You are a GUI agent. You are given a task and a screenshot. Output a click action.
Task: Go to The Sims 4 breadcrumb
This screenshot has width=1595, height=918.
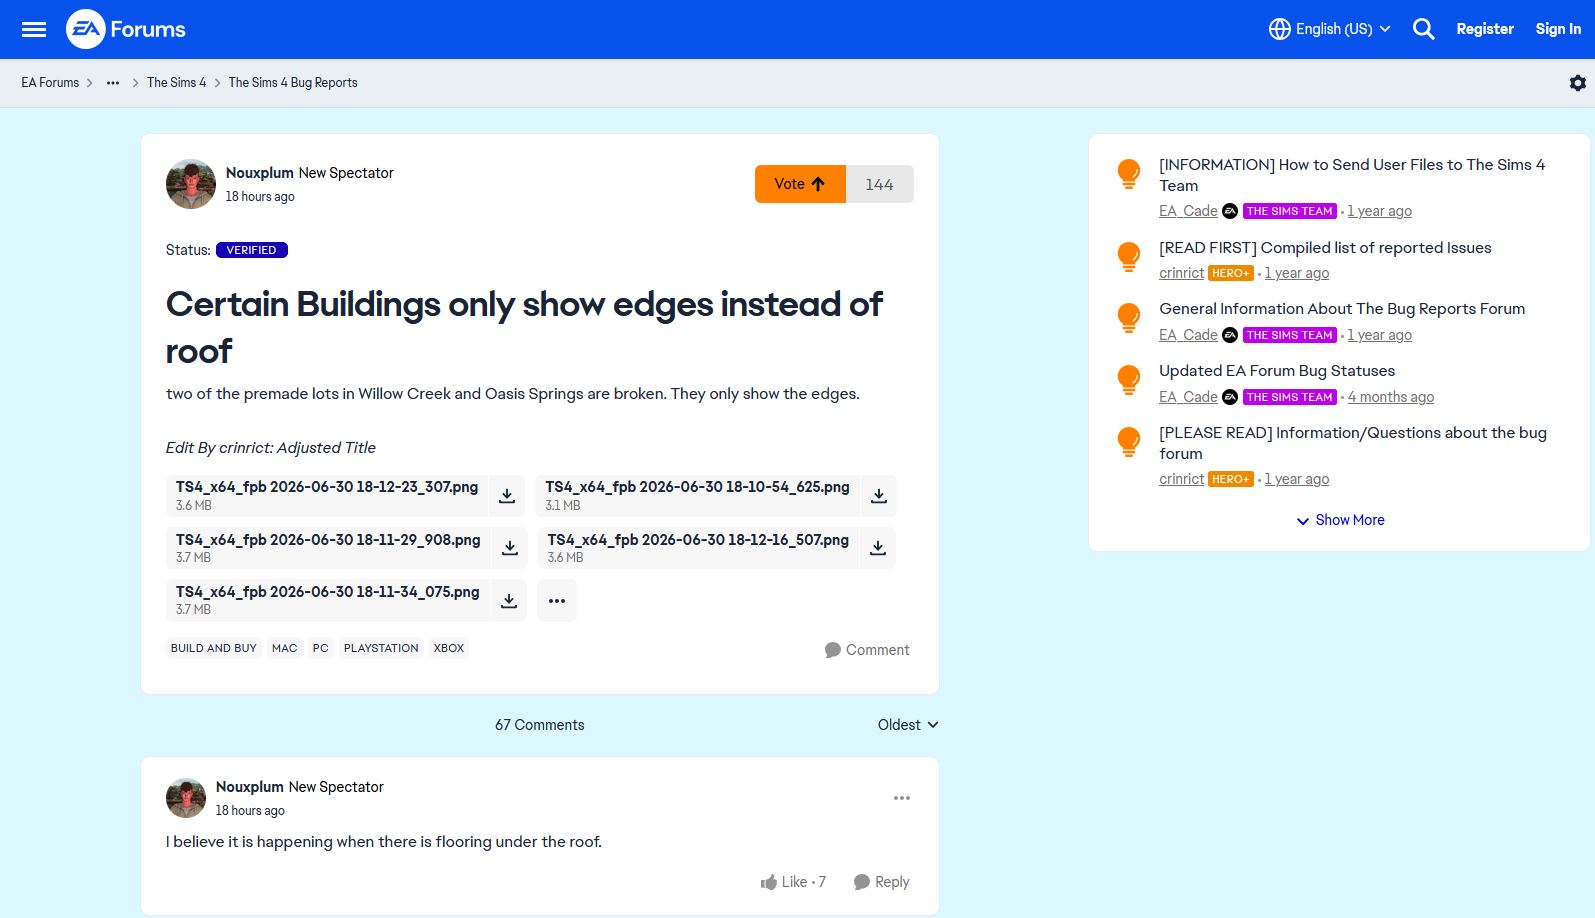[x=176, y=83]
